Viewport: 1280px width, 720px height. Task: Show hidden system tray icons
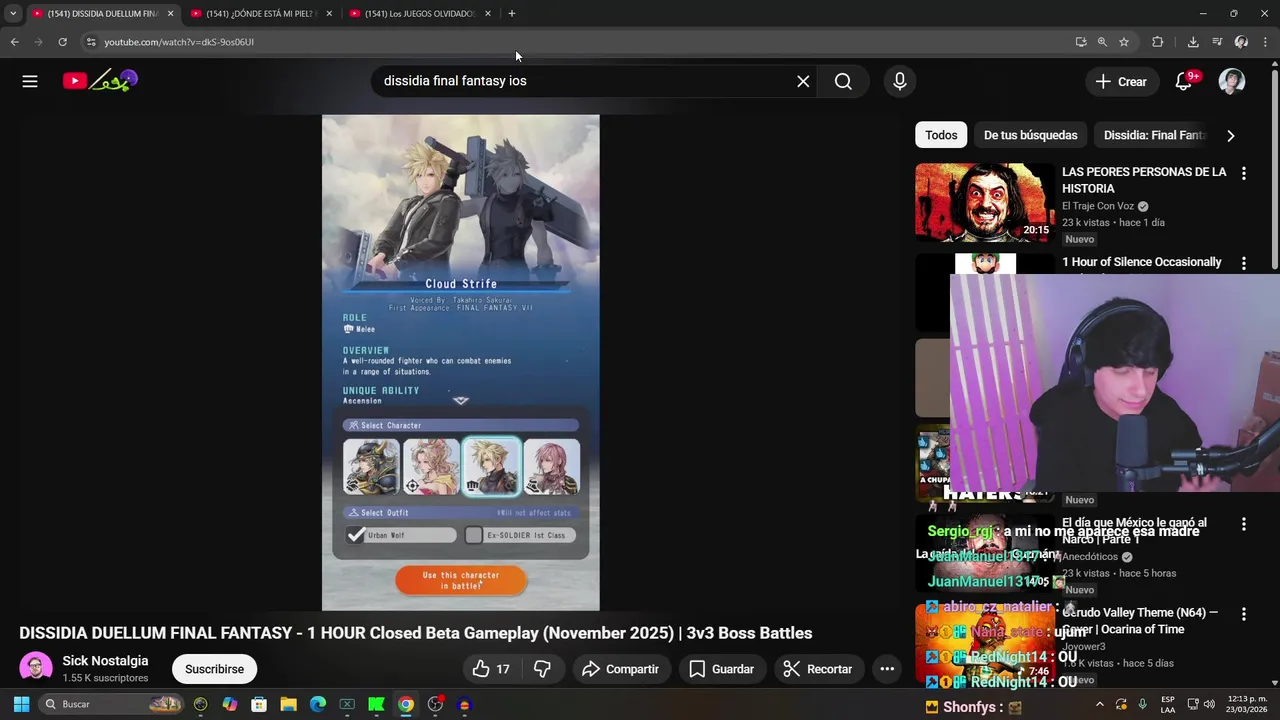pos(1099,704)
